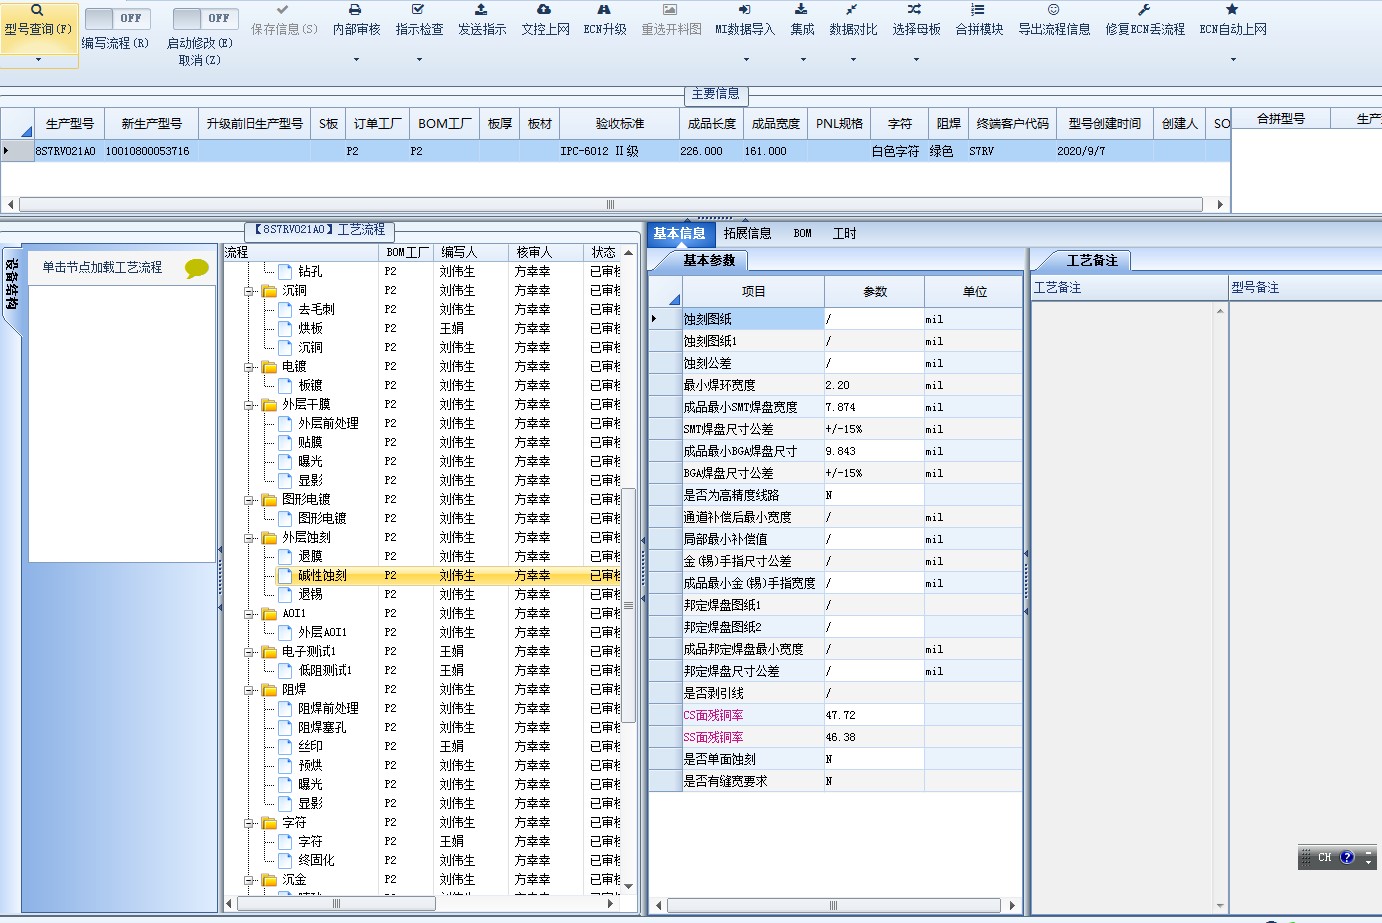
Task: Click the IPC-6012 II级 cell
Action: (619, 151)
